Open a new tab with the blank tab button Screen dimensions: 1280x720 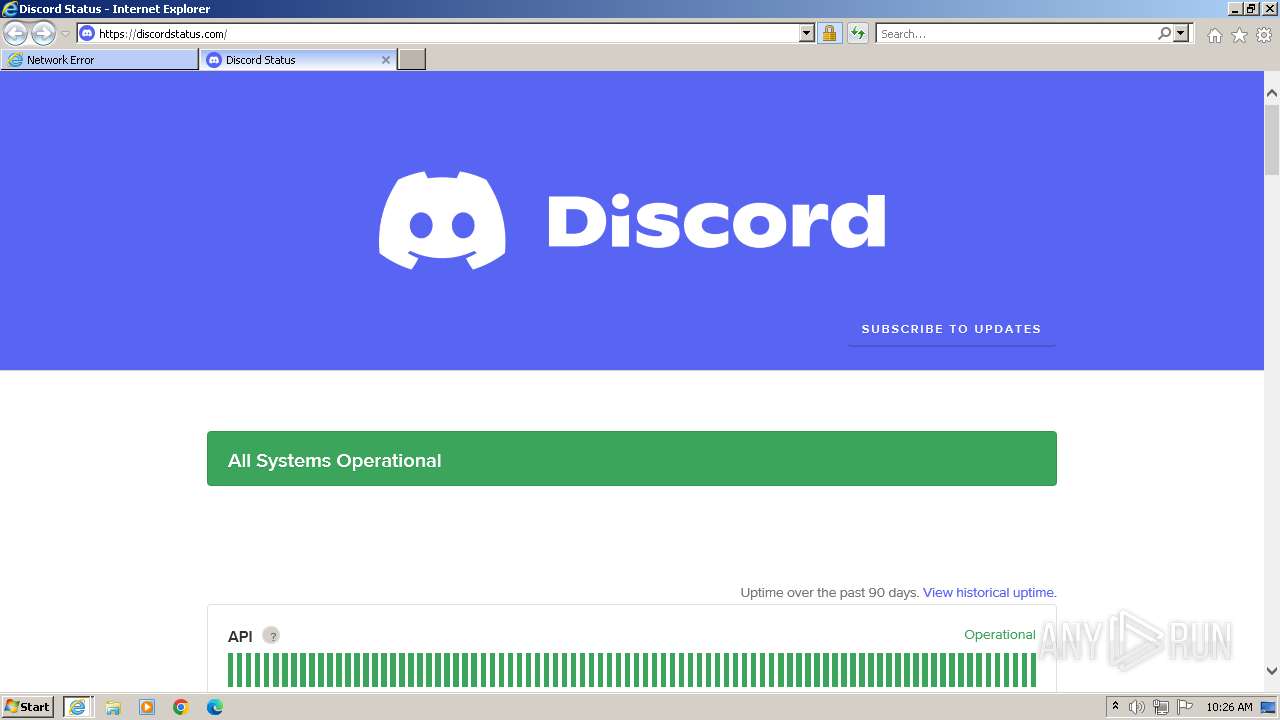click(x=412, y=60)
